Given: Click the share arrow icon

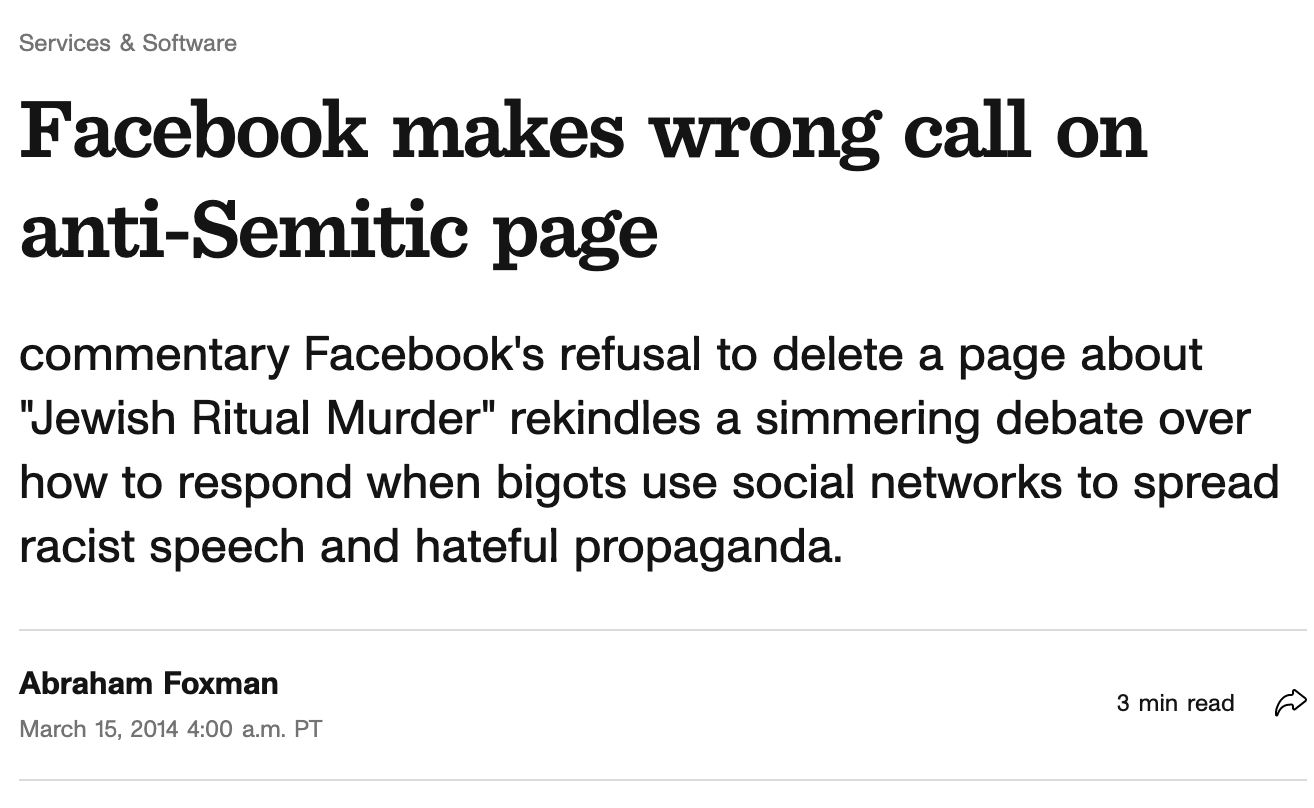Looking at the screenshot, I should coord(1290,703).
